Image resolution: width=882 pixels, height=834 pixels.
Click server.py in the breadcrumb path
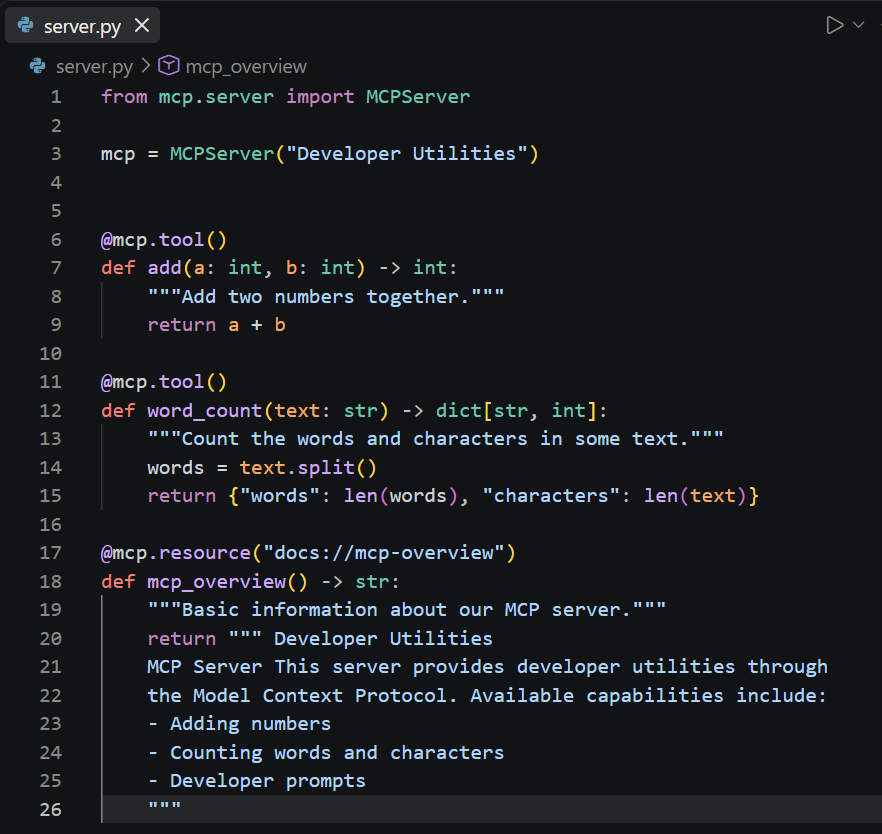click(94, 67)
